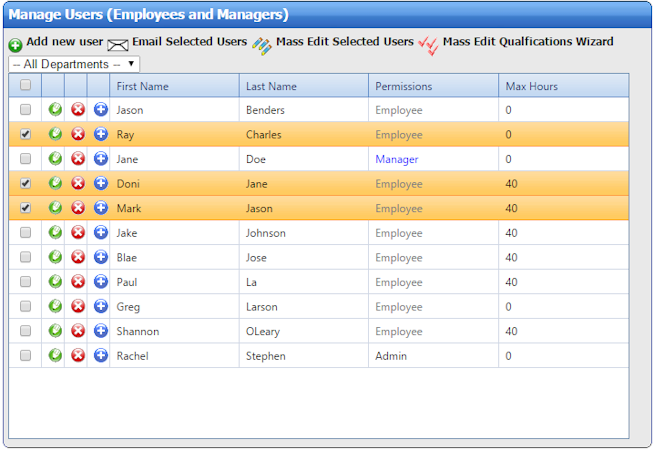
Task: Click the Mass Edit Qualifications Wizard link
Action: (528, 42)
